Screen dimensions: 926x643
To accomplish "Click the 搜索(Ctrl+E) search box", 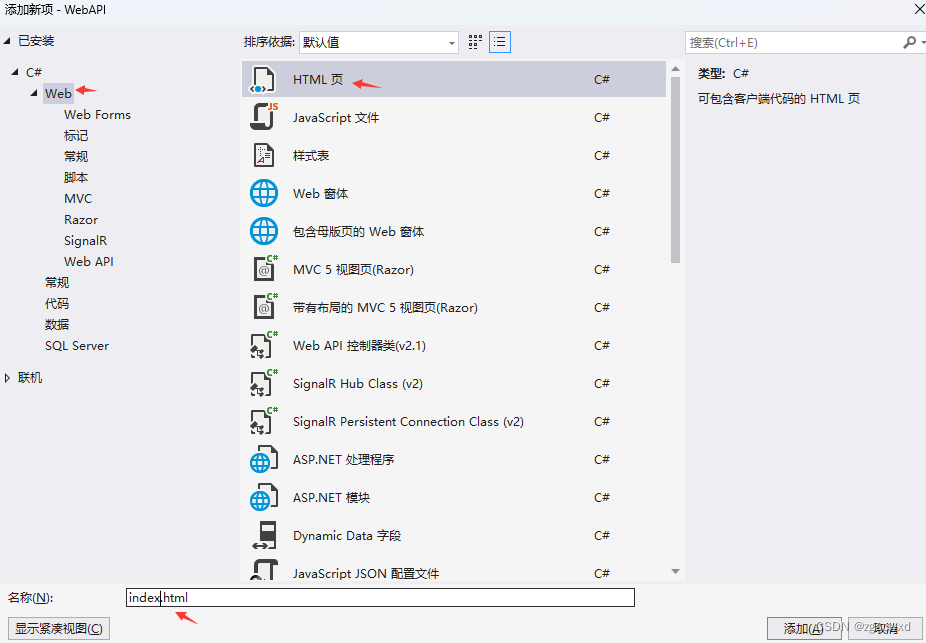I will (793, 43).
